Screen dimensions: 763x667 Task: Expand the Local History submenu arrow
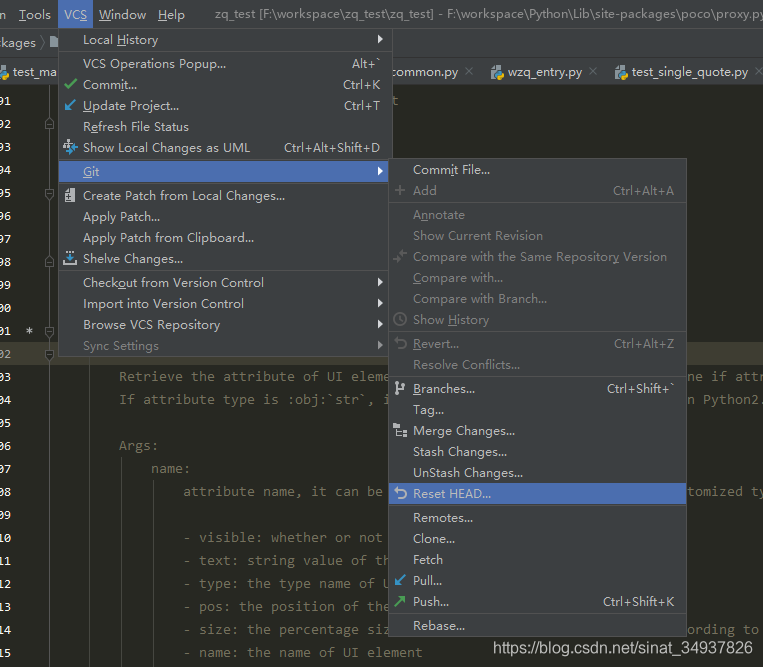pos(380,39)
